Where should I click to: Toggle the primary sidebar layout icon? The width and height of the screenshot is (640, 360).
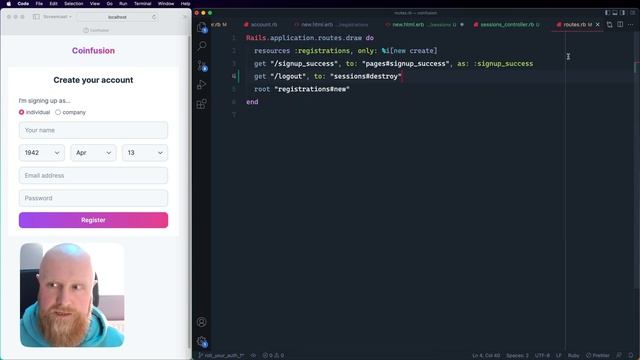point(607,13)
